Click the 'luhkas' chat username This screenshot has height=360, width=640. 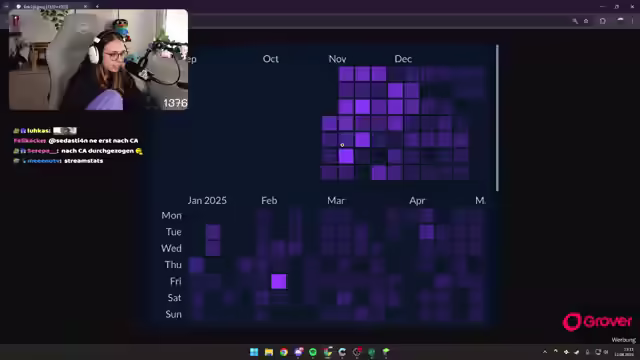pyautogui.click(x=39, y=131)
